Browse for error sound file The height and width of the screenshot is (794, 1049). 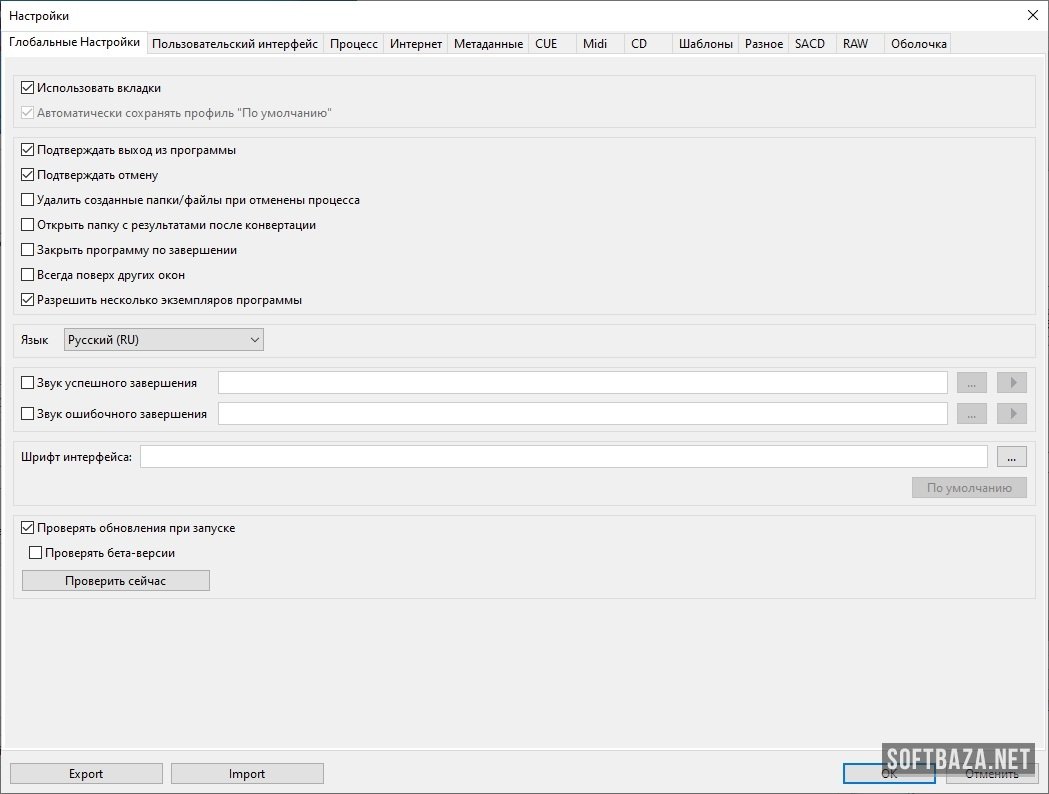click(x=971, y=414)
